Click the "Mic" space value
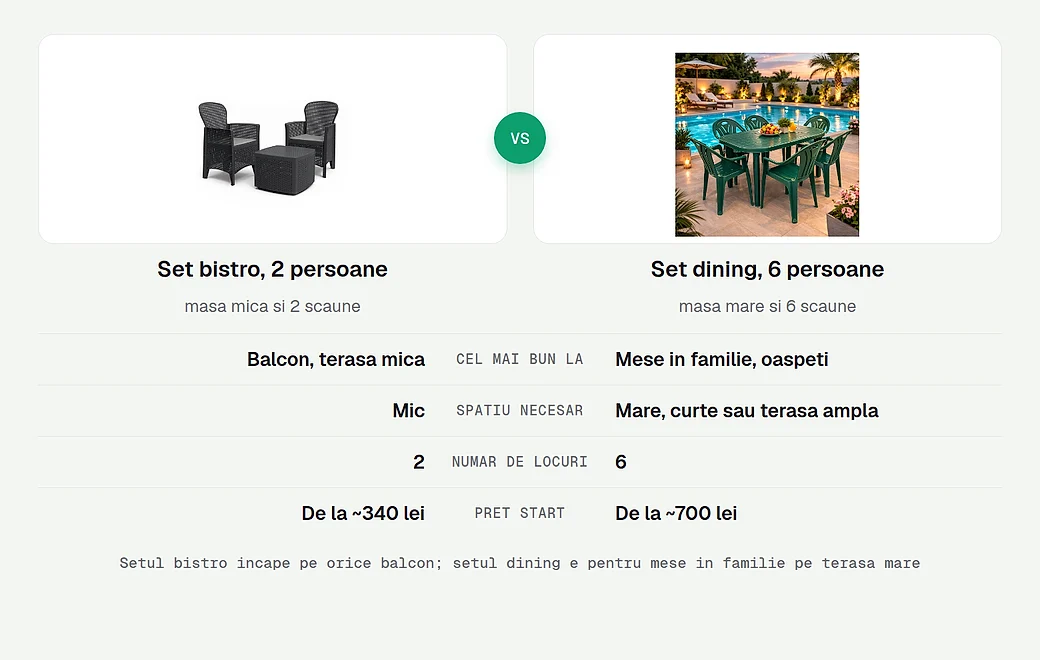Viewport: 1040px width, 660px height. click(x=409, y=411)
